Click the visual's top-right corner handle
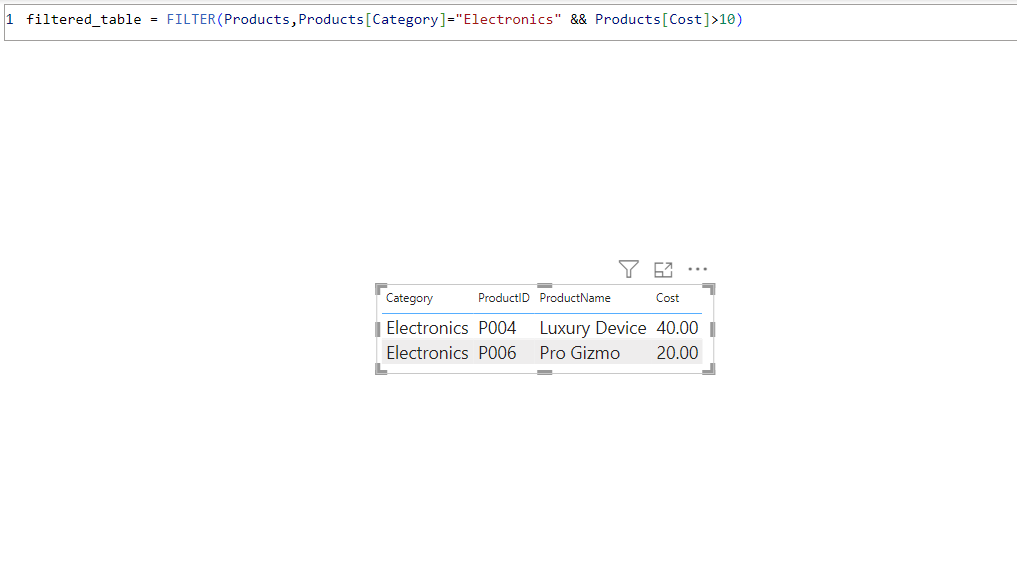Viewport: 1017px width, 573px height. click(x=710, y=289)
